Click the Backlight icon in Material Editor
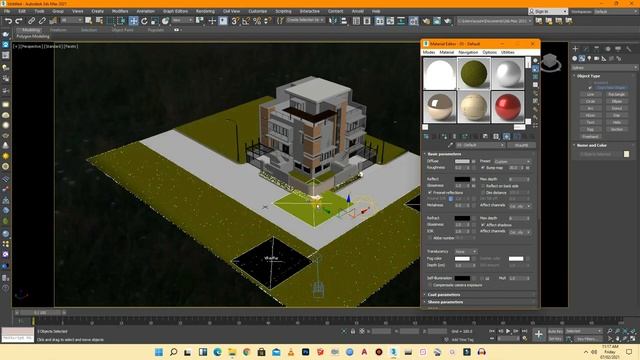640x360 pixels. 536,69
